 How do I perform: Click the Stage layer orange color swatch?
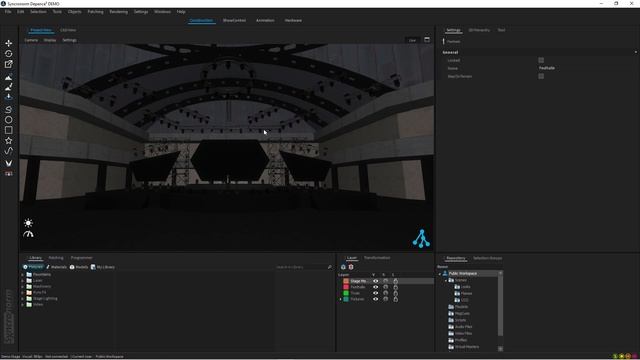[x=346, y=281]
